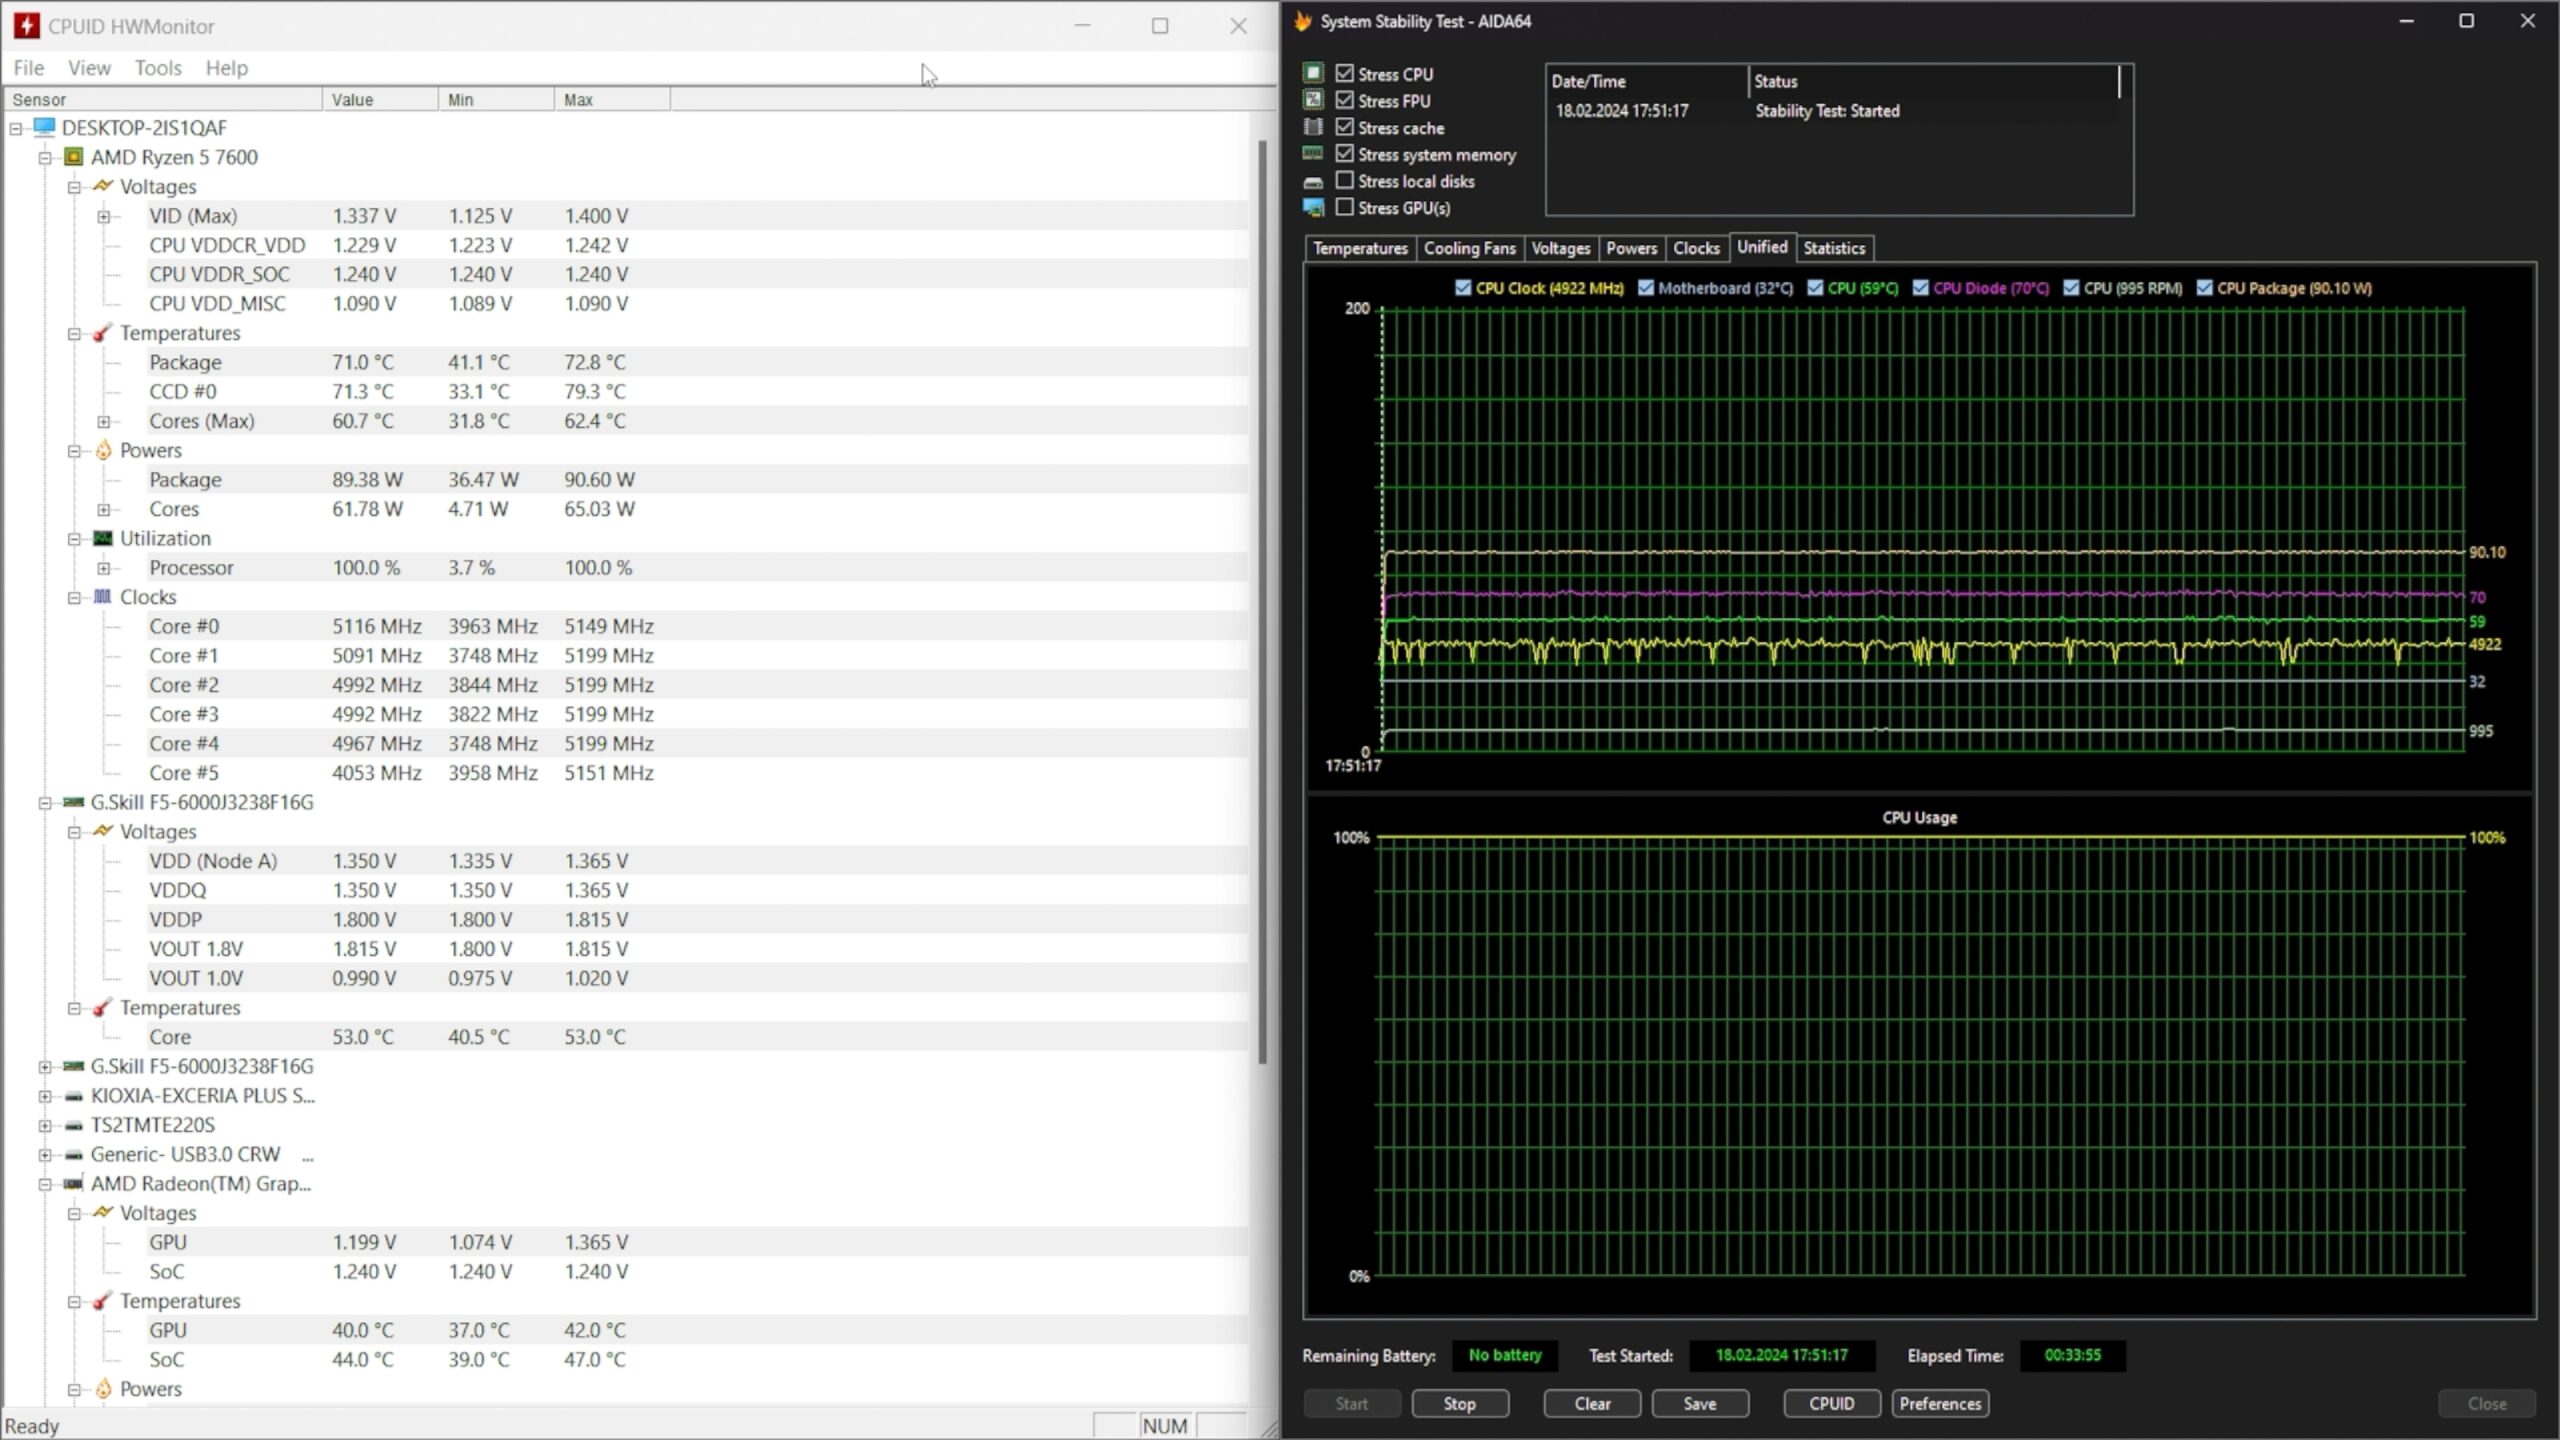Viewport: 2560px width, 1440px height.
Task: Click the Stress local disks drive icon
Action: coord(1313,182)
